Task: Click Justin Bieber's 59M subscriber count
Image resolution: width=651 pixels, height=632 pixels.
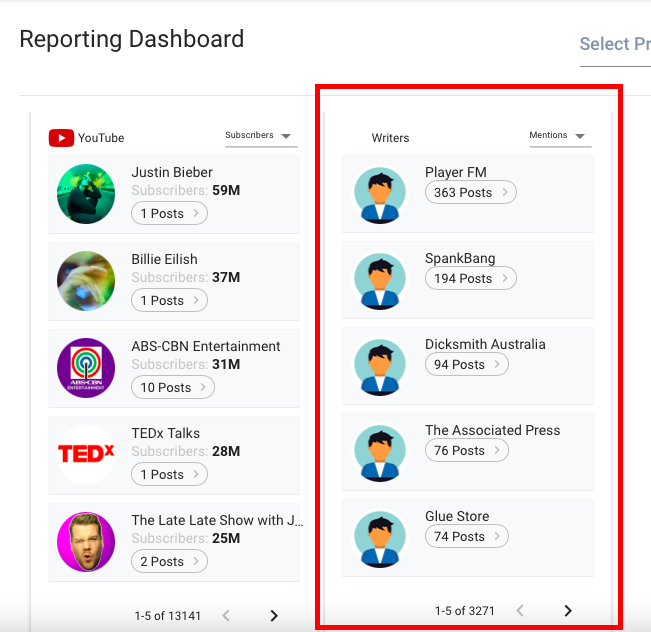Action: [226, 190]
